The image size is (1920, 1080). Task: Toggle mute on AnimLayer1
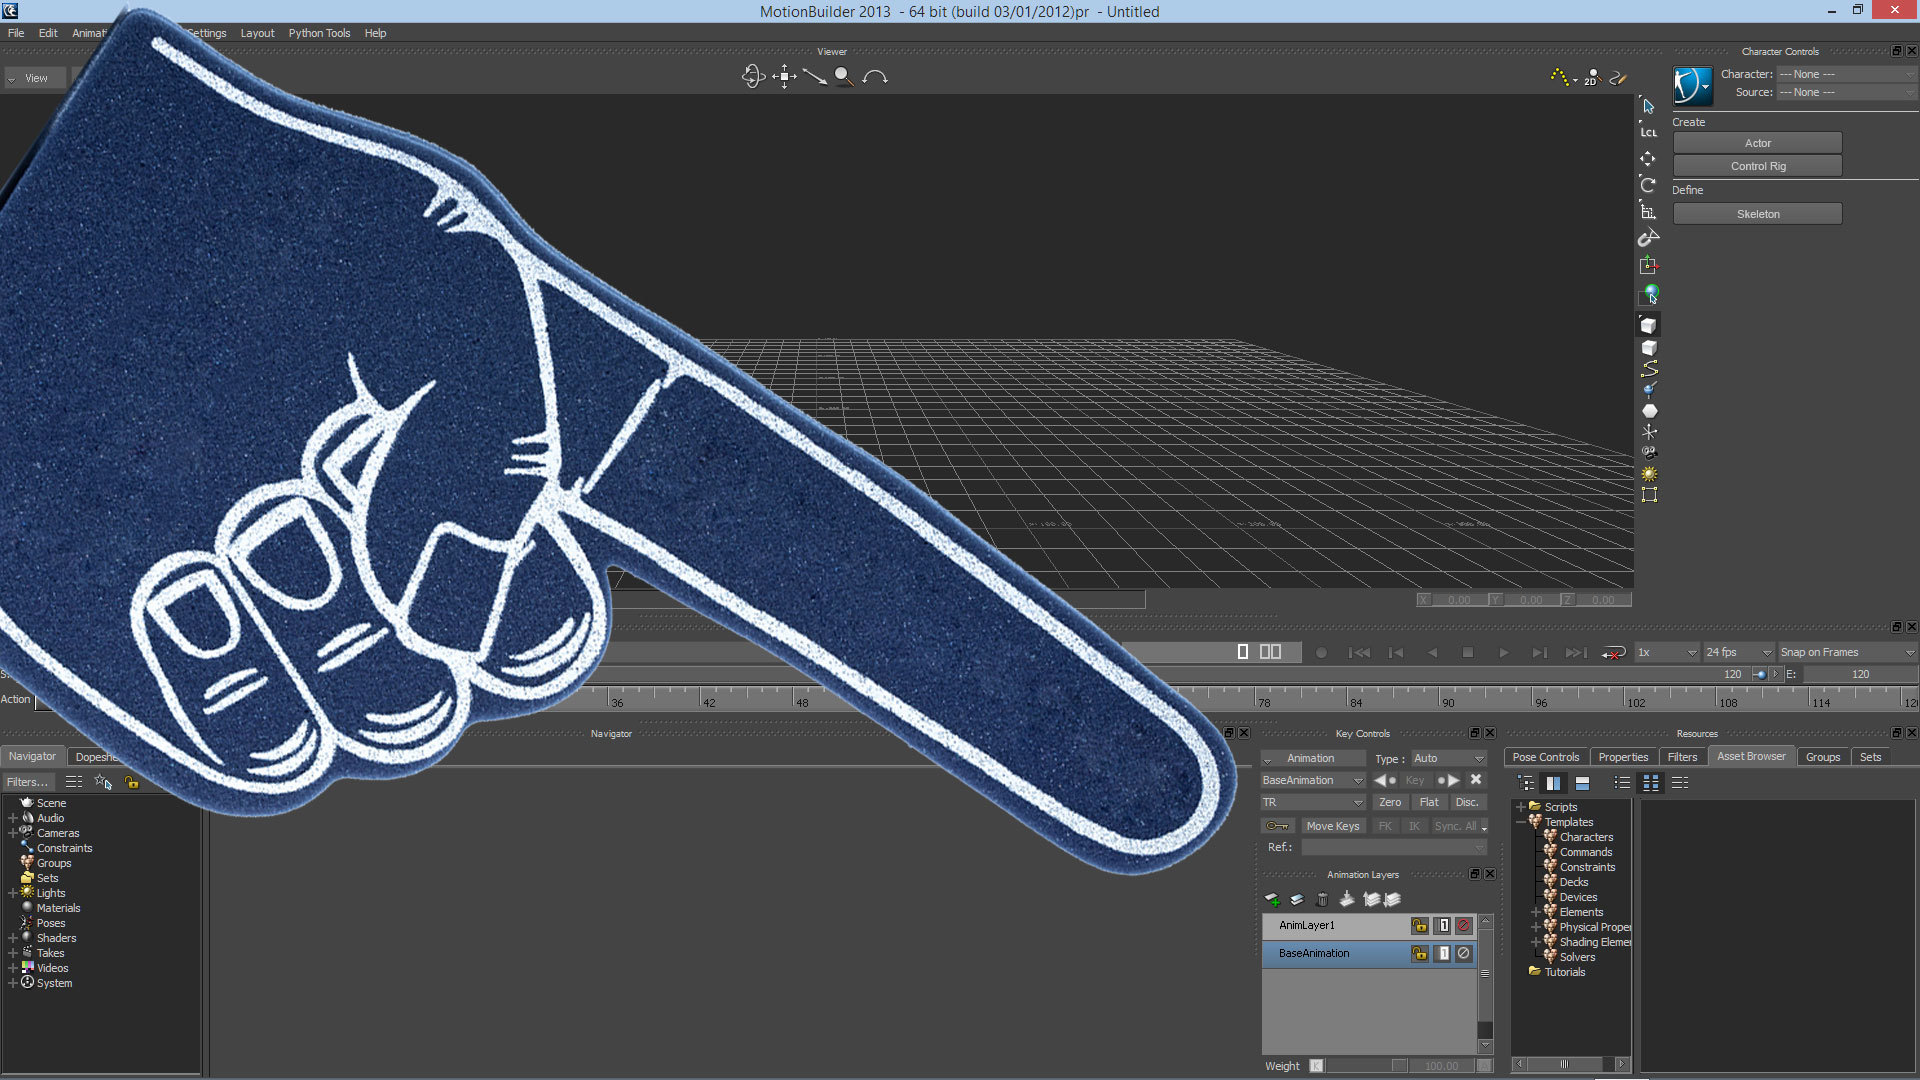(1464, 926)
